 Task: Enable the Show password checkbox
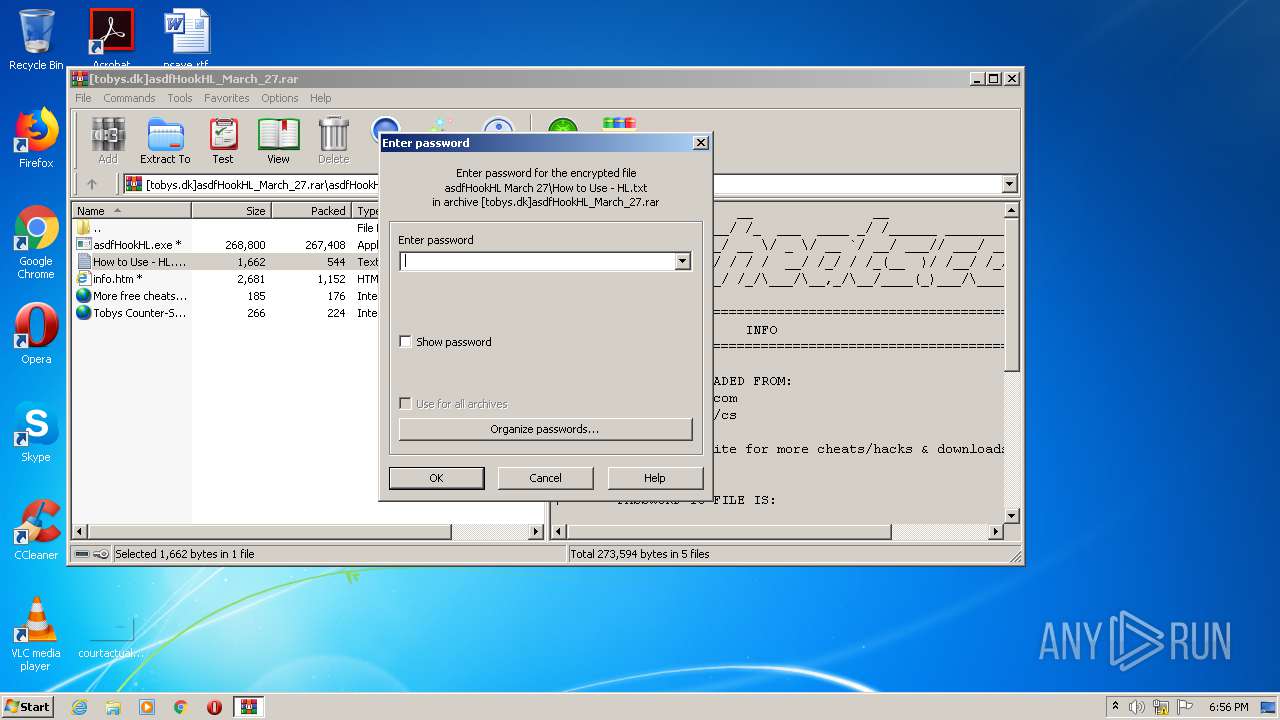[x=405, y=342]
